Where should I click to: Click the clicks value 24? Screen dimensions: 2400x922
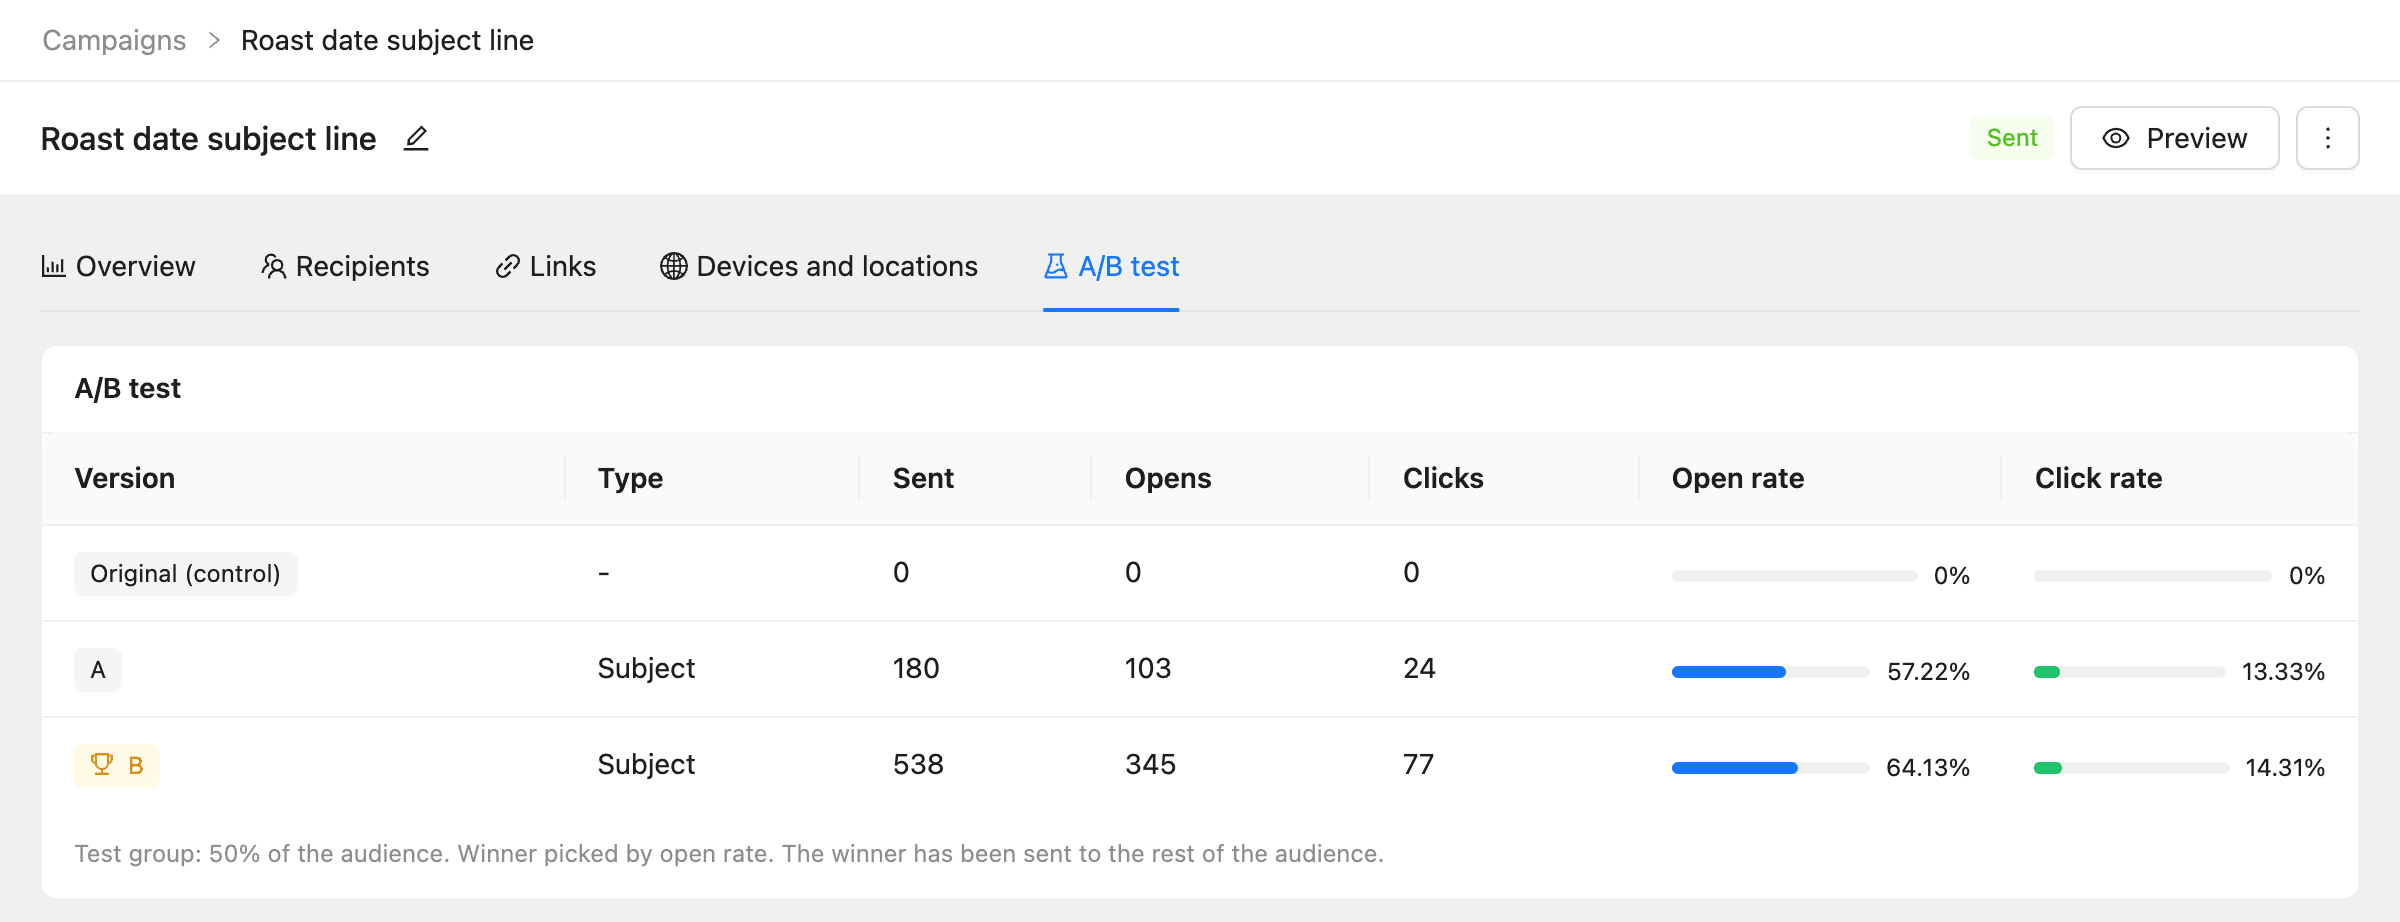tap(1419, 668)
